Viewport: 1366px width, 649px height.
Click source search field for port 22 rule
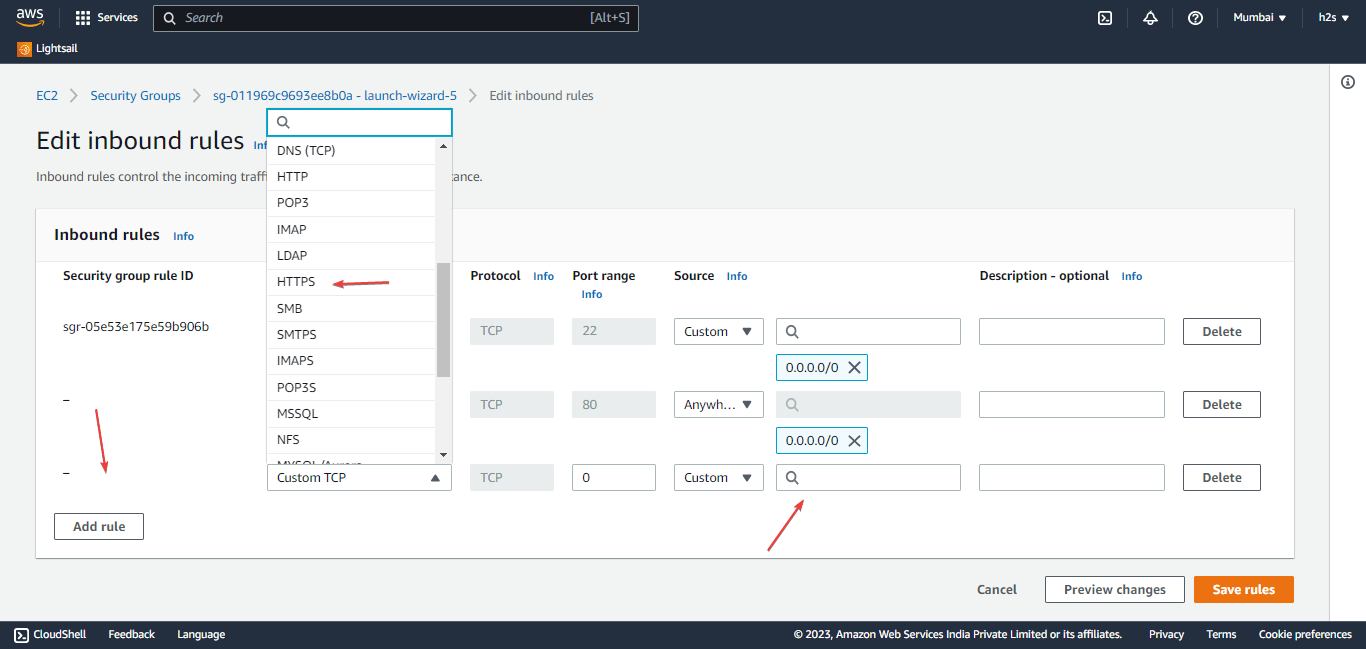(x=868, y=332)
